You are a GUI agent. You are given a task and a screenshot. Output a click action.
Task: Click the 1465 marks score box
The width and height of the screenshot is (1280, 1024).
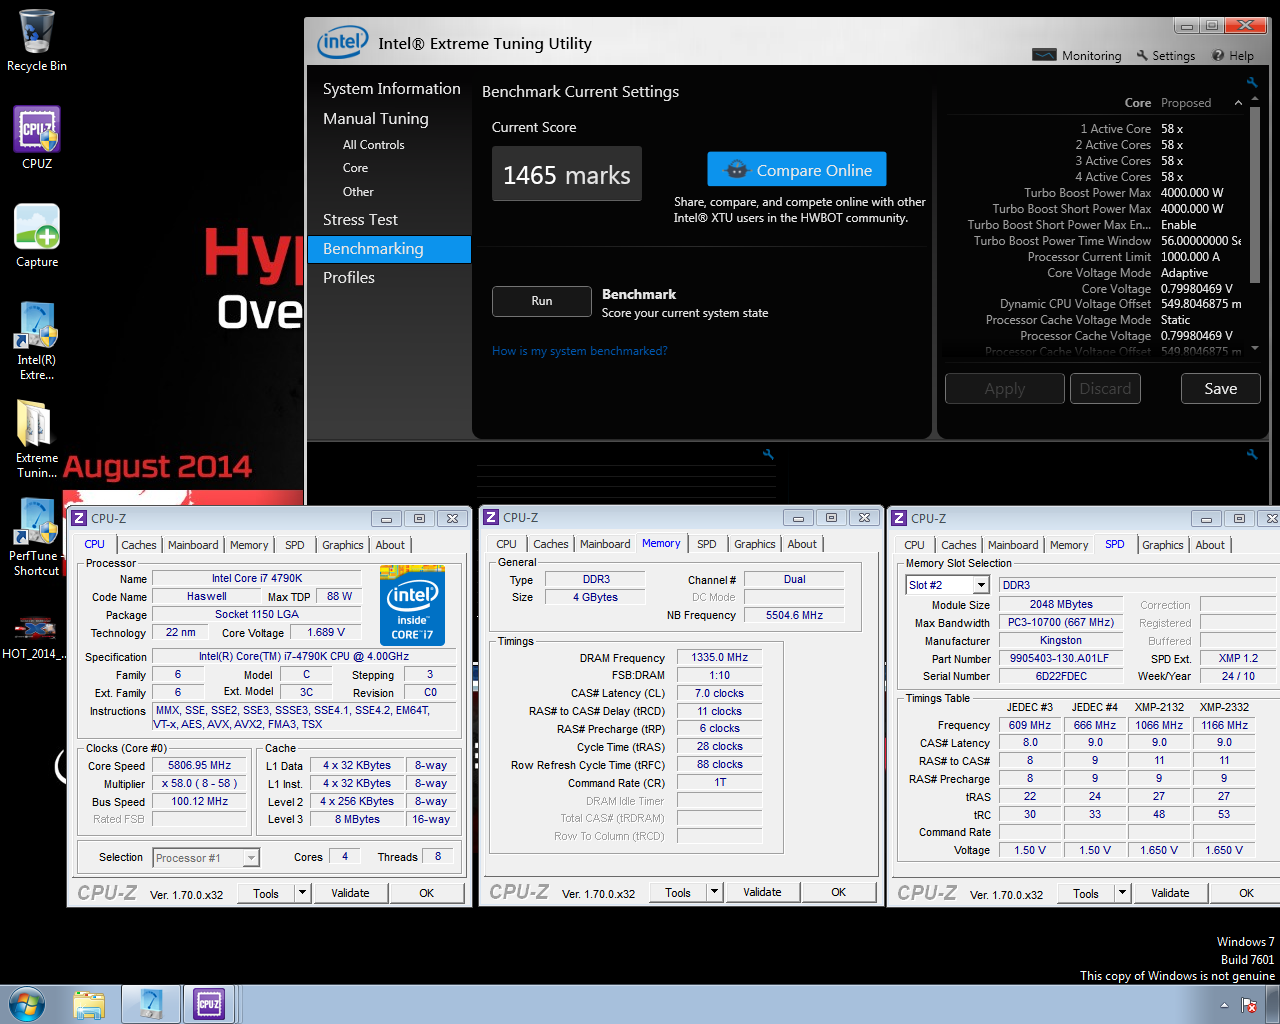(x=567, y=174)
